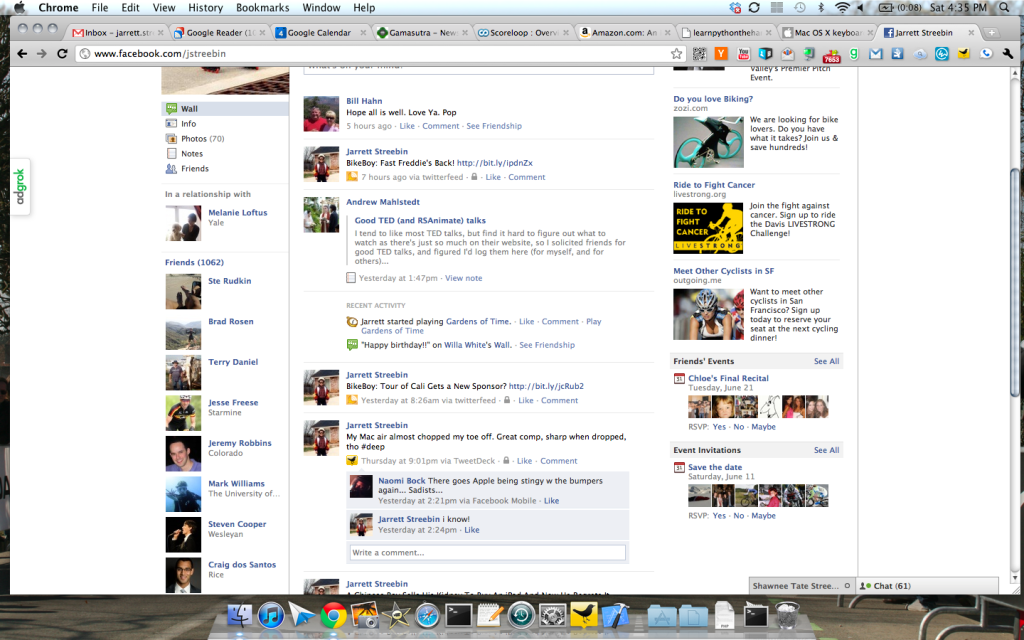Screen dimensions: 1024x640
Task: Click the phone bubble extension icon
Action: coord(986,54)
